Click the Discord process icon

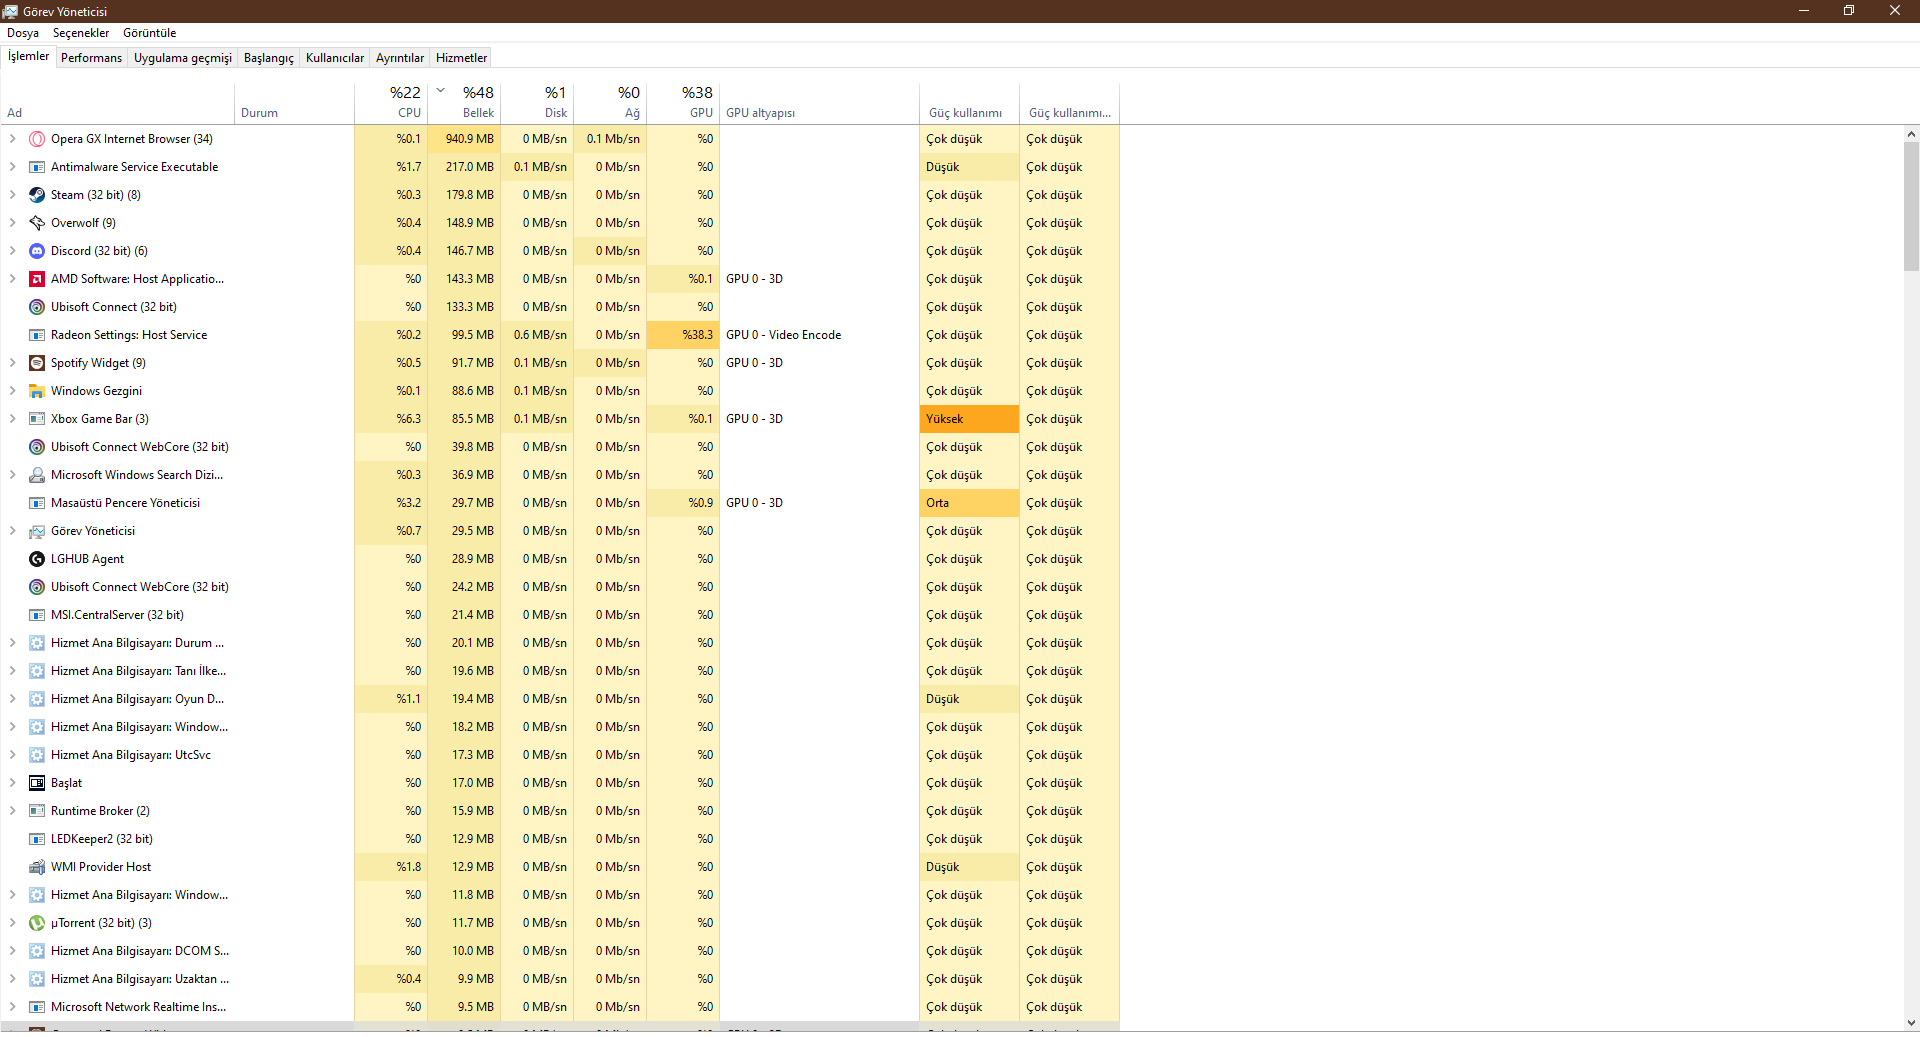(x=37, y=251)
